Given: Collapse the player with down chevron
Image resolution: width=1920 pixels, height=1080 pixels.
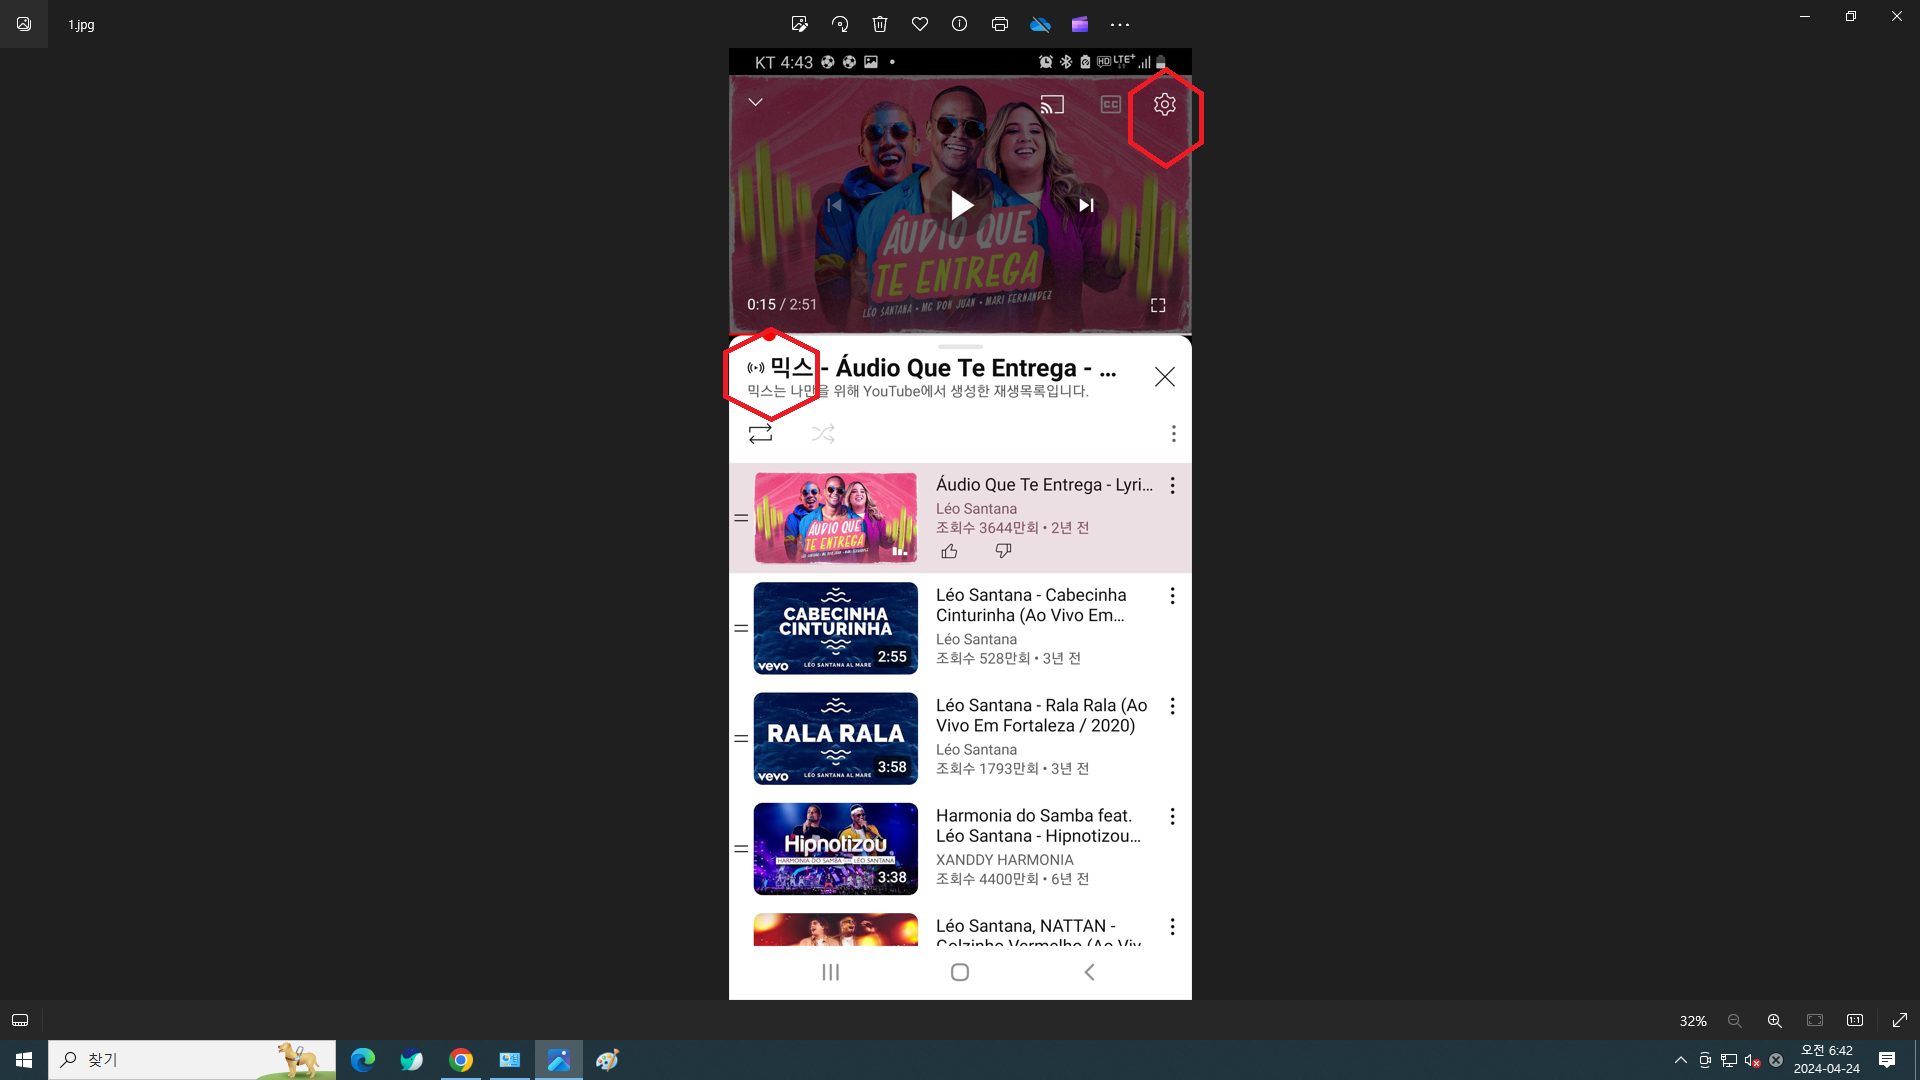Looking at the screenshot, I should pos(756,102).
